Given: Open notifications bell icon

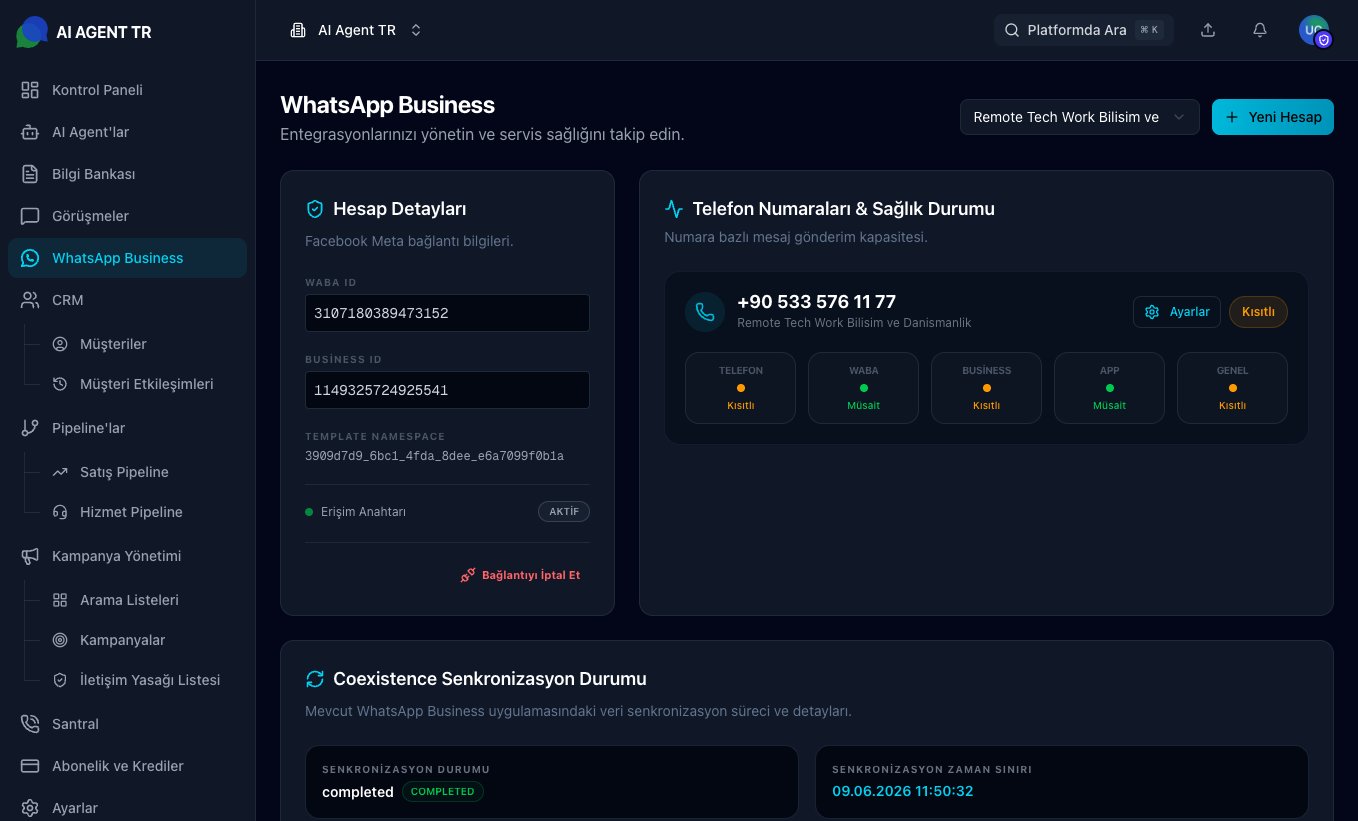Looking at the screenshot, I should [x=1260, y=30].
